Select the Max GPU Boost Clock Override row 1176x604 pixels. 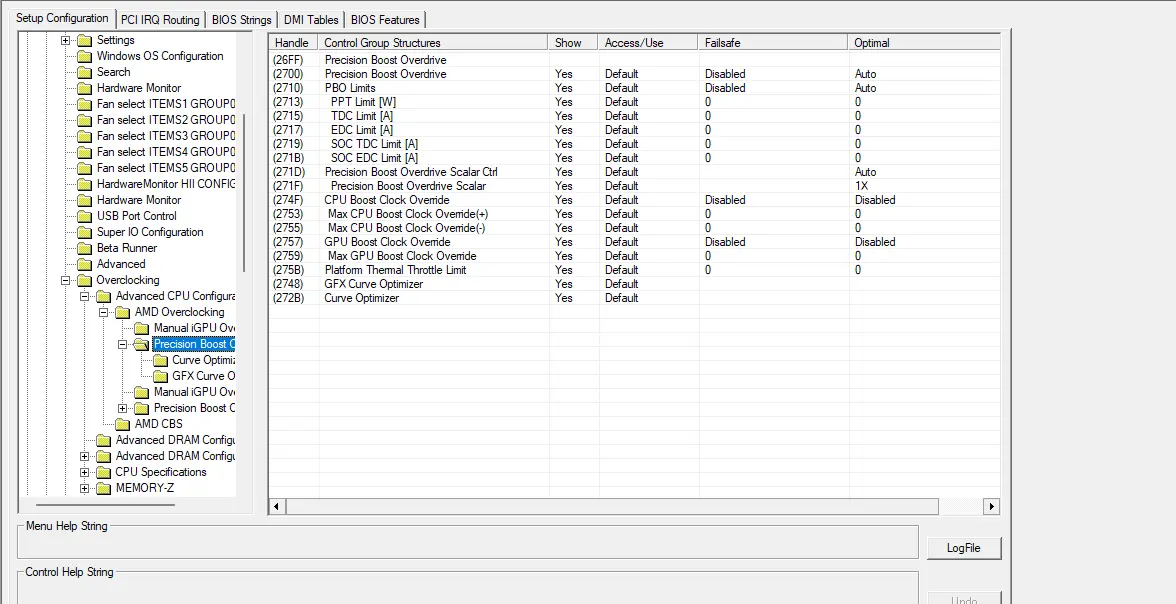(634, 256)
